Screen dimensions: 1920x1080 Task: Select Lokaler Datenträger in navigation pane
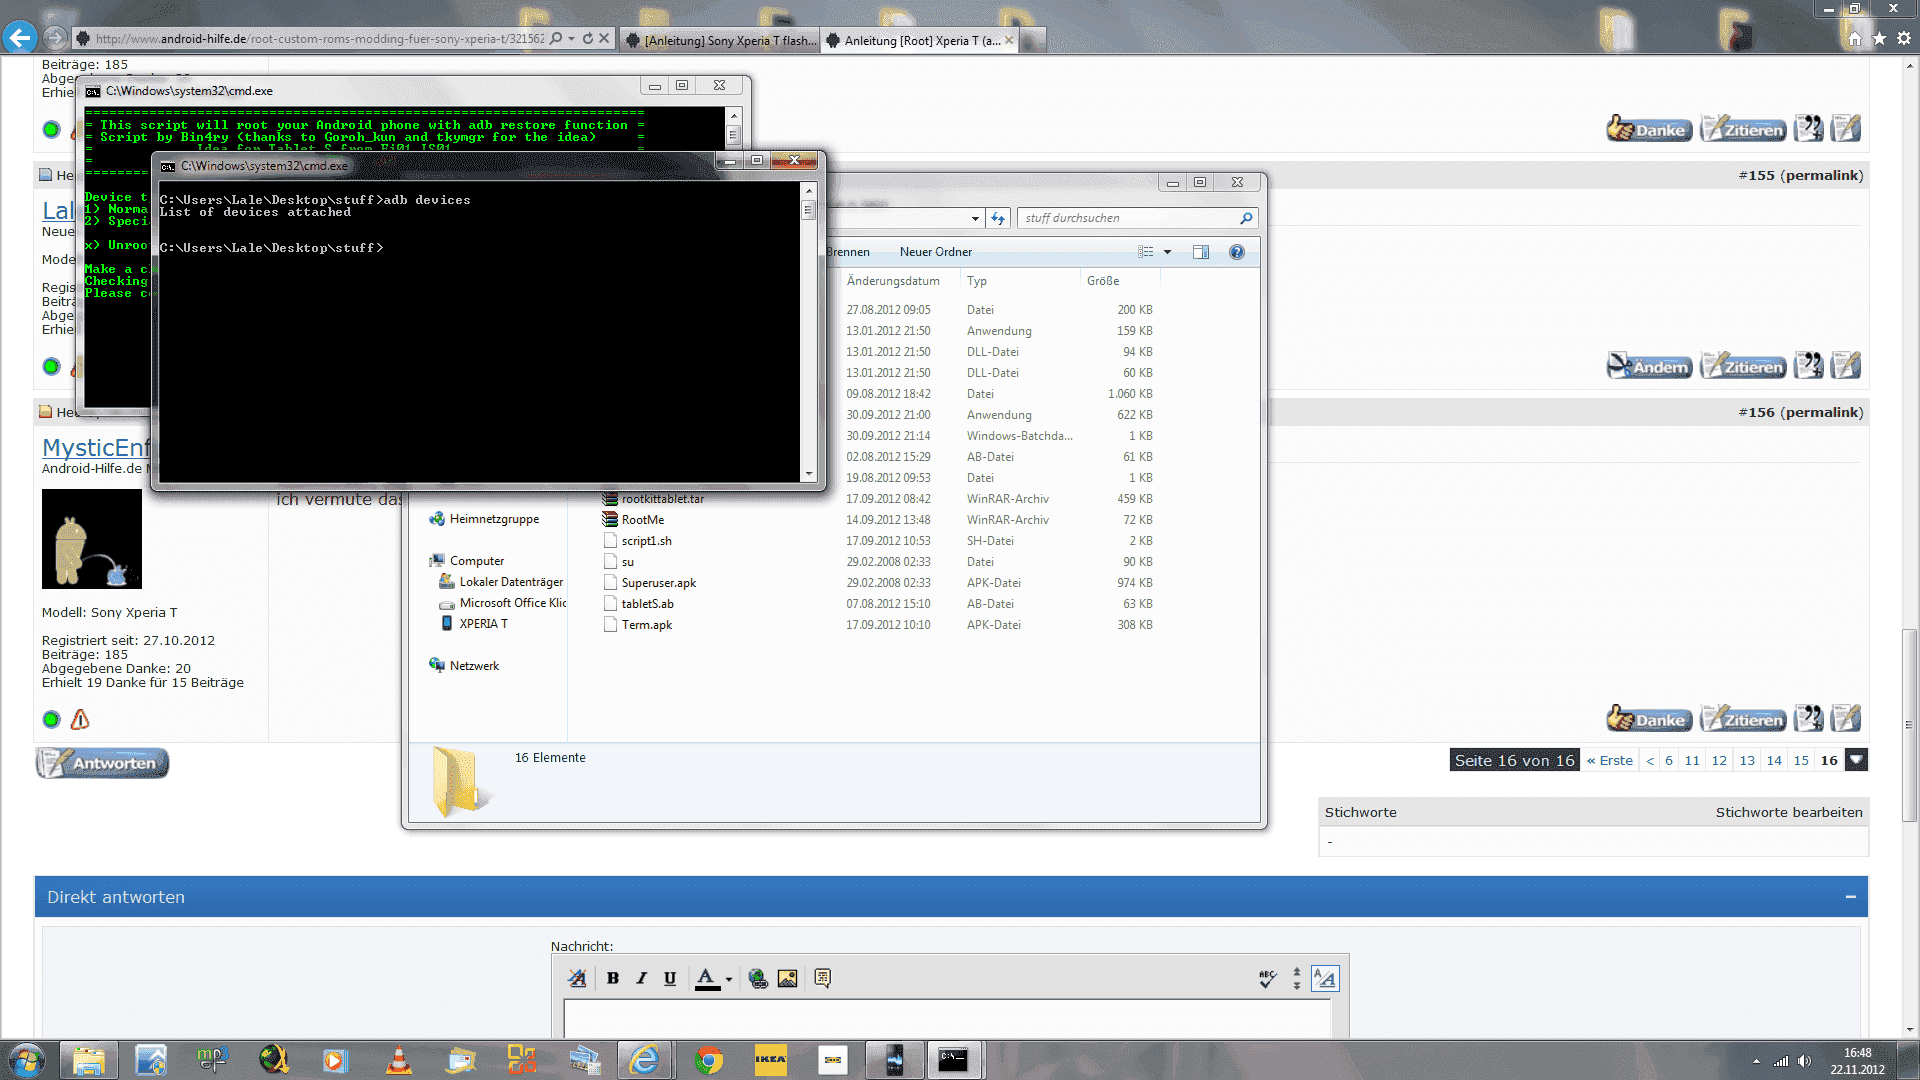click(x=501, y=582)
